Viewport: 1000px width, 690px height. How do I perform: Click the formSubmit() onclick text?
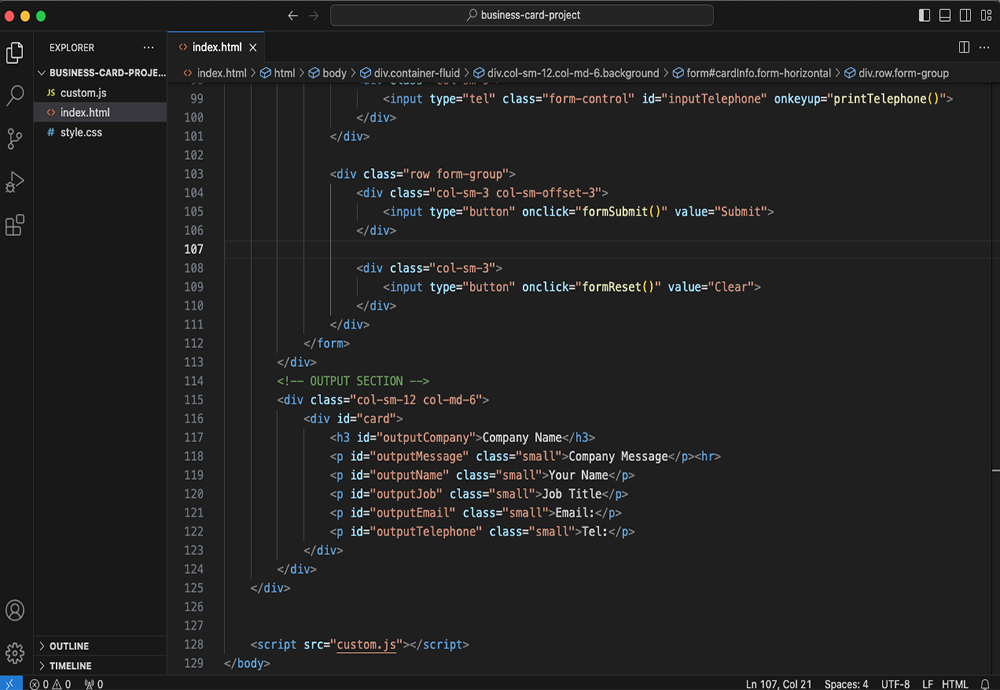[621, 212]
